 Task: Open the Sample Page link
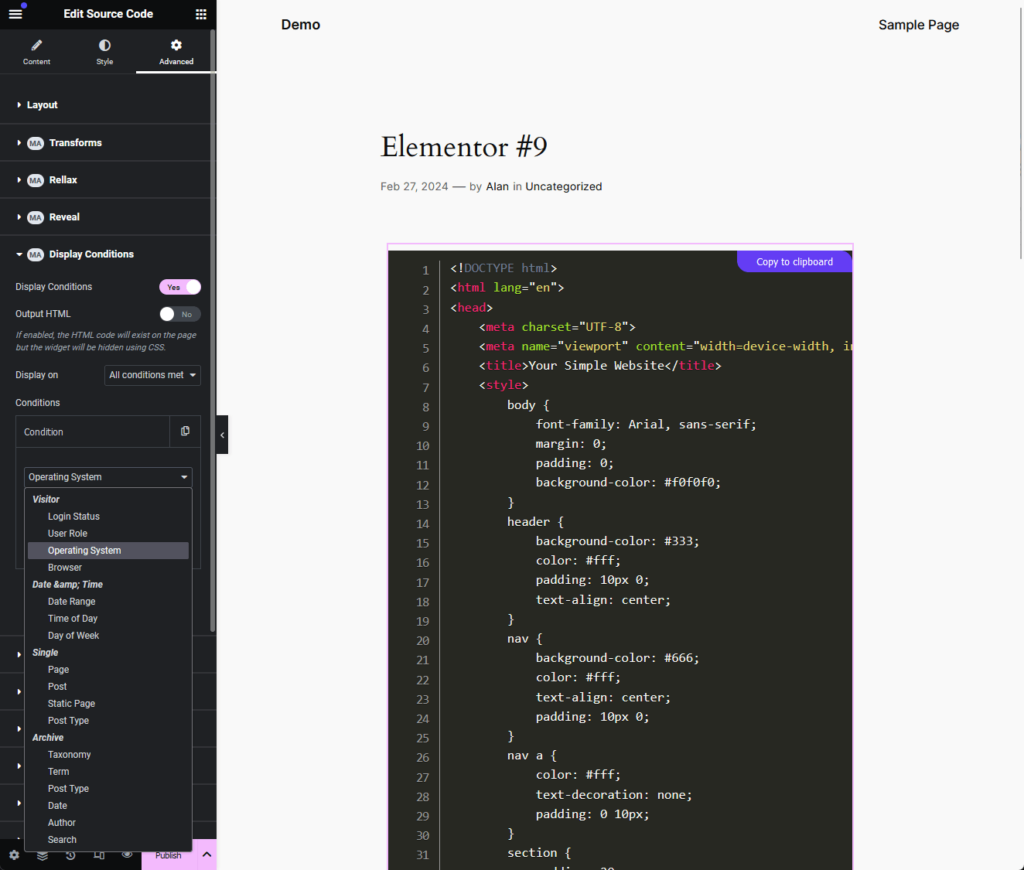(918, 25)
